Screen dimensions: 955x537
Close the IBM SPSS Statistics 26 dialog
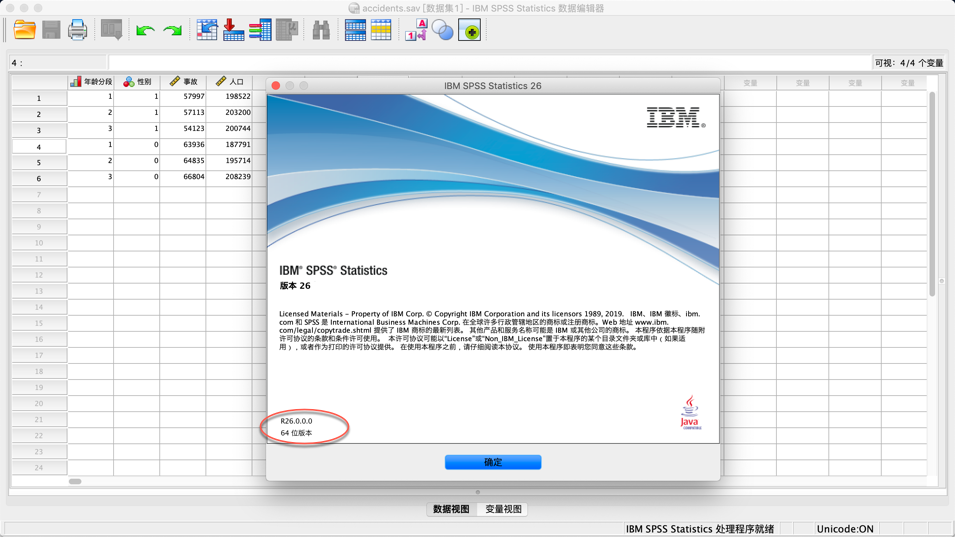tap(276, 86)
